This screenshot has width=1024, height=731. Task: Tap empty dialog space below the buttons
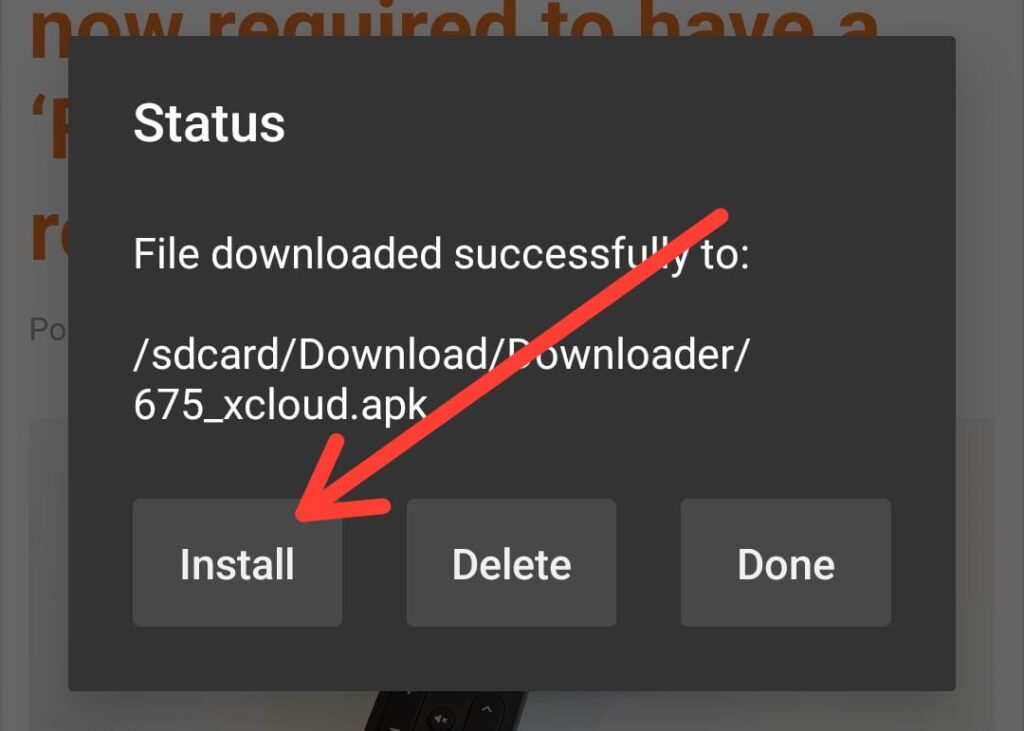511,658
